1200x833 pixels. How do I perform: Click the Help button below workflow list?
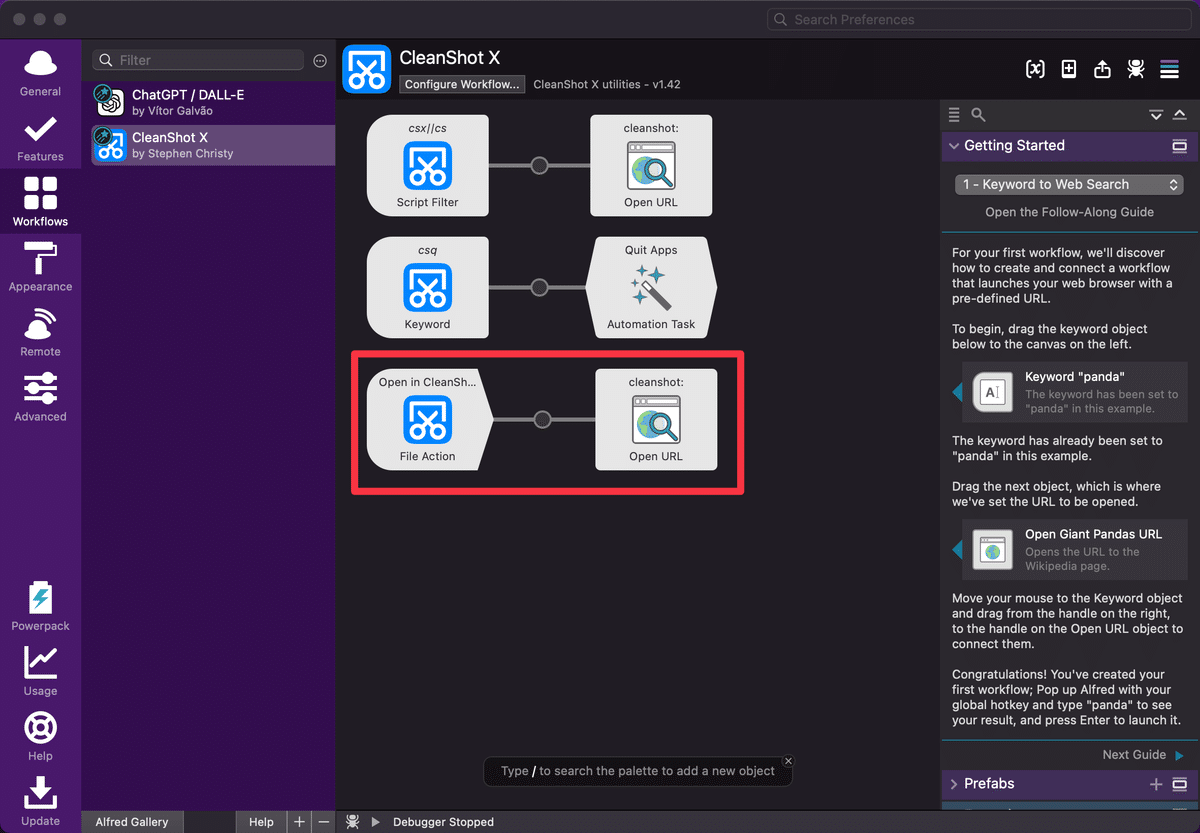click(x=261, y=822)
